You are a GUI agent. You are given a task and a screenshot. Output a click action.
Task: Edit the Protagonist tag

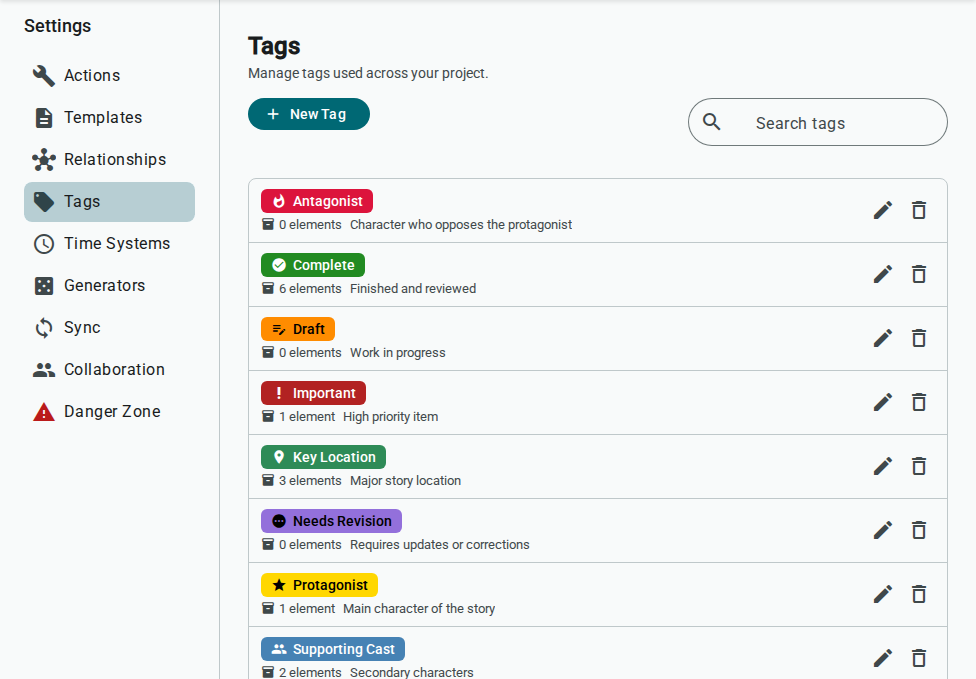pos(883,594)
